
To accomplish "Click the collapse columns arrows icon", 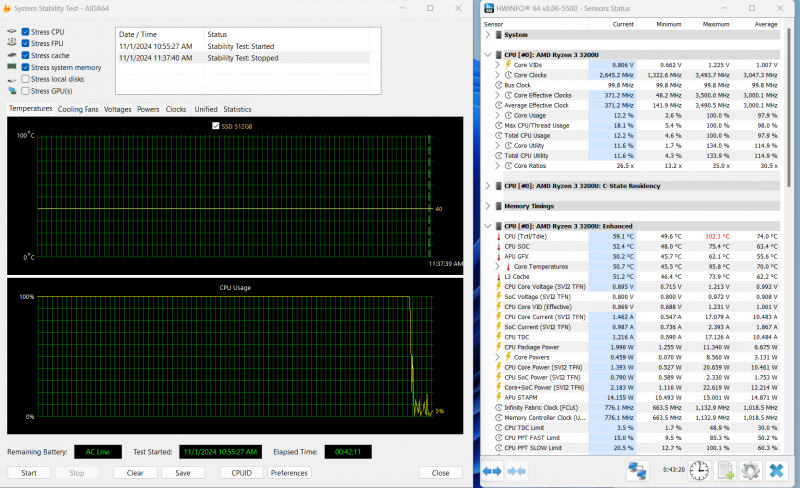I will point(516,471).
